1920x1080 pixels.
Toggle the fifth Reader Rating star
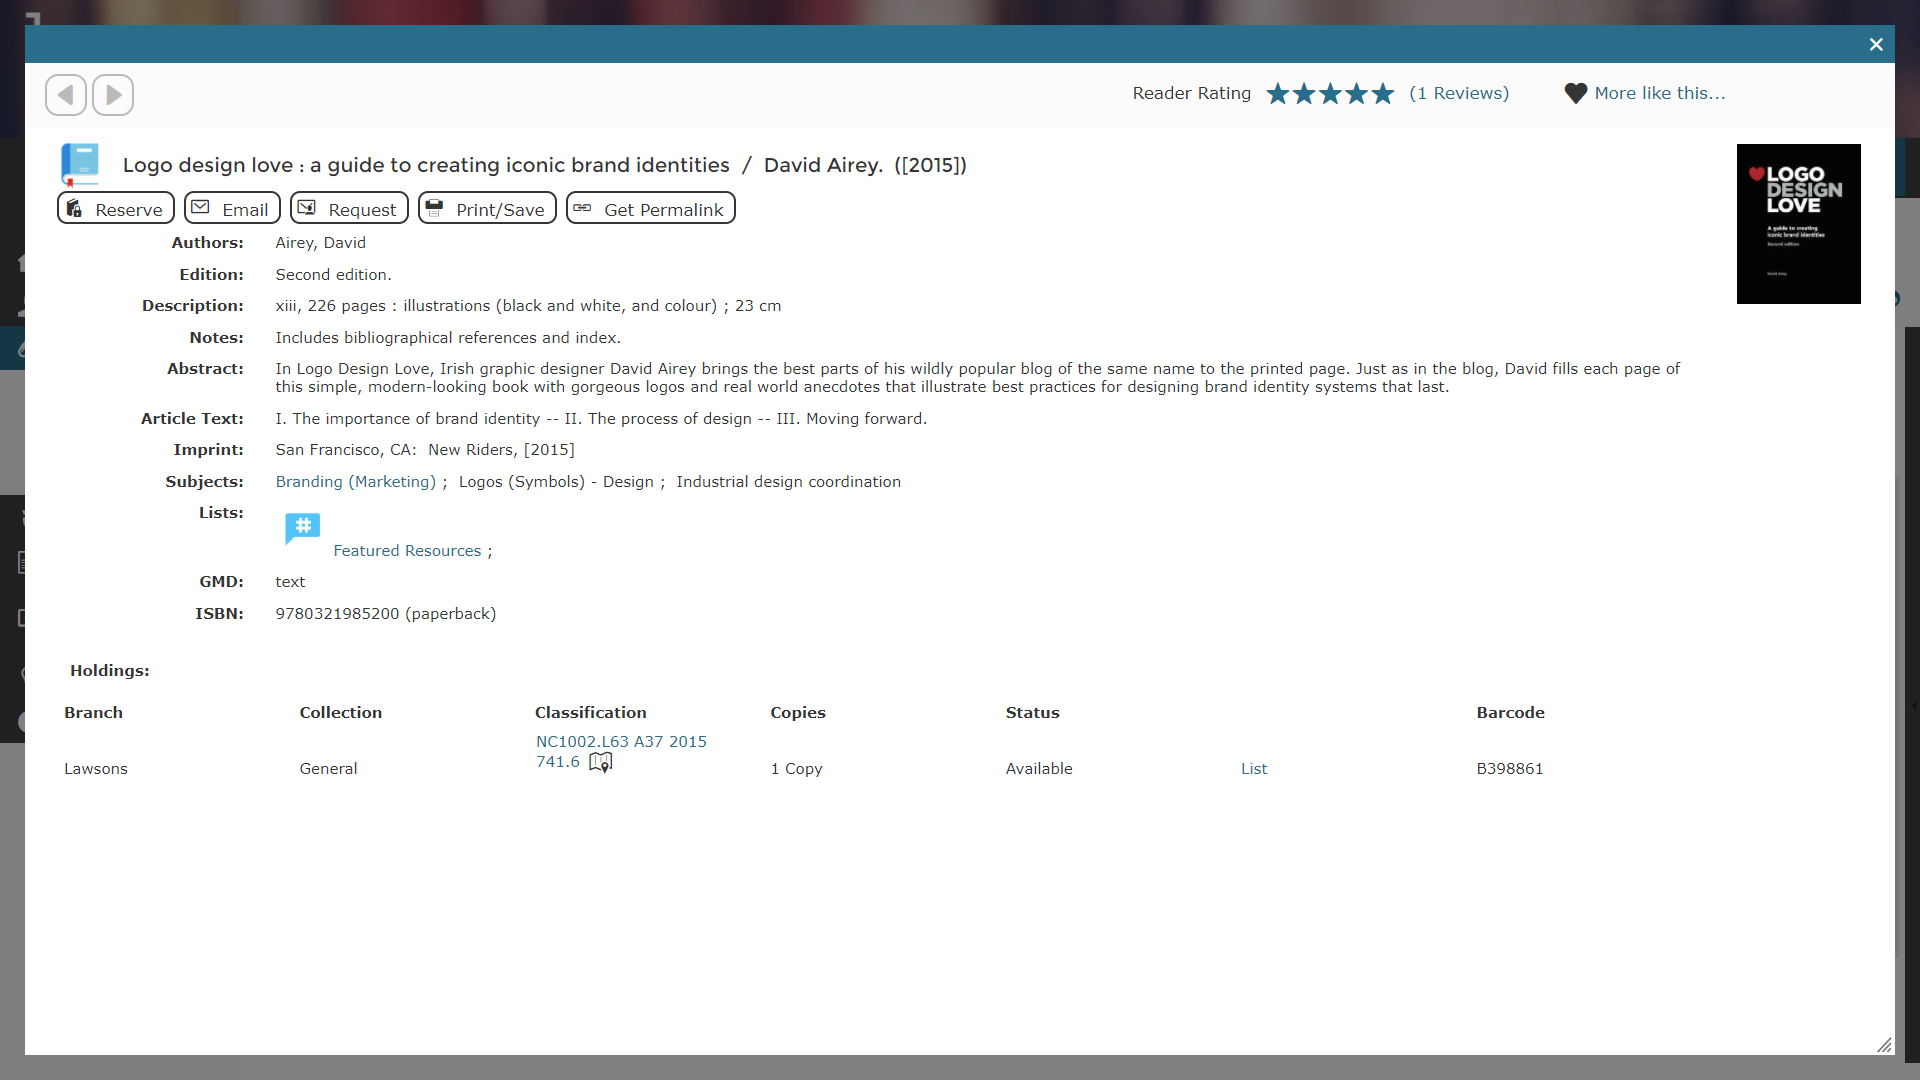point(1383,93)
